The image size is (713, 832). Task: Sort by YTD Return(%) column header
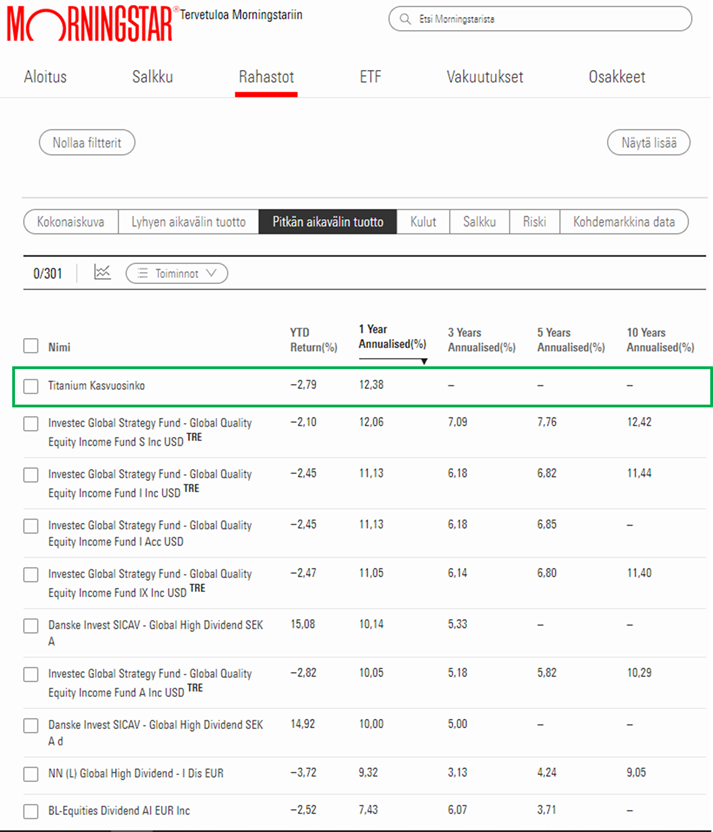(314, 340)
